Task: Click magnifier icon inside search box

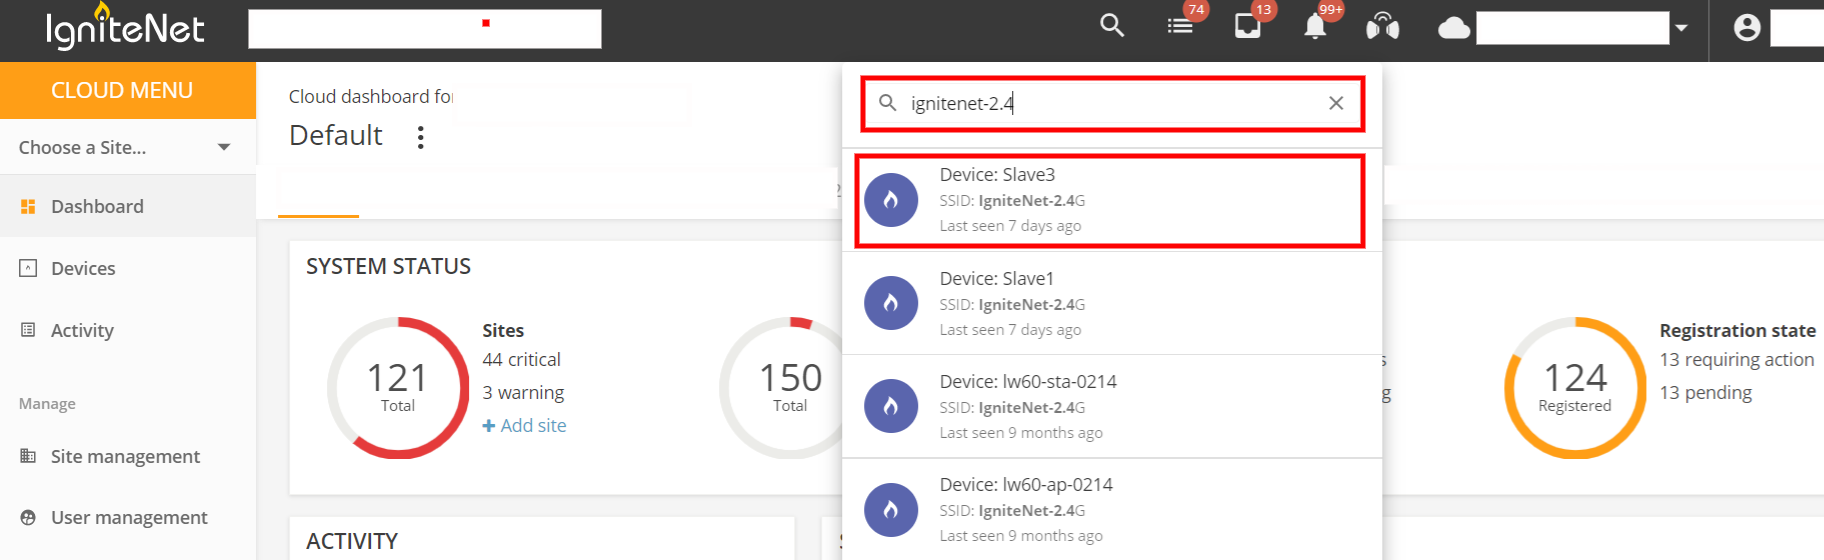Action: tap(887, 102)
